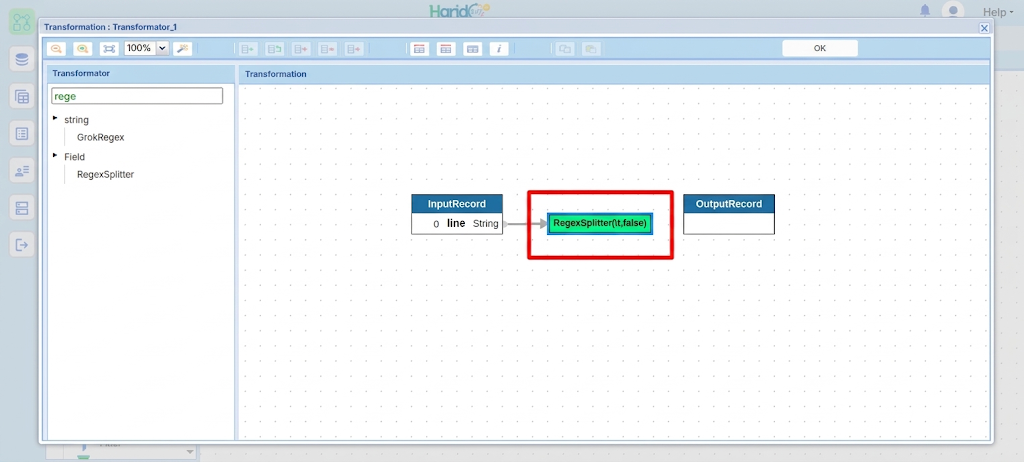Select RegexSplitter in the transformator tree
The width and height of the screenshot is (1024, 462).
pyautogui.click(x=106, y=175)
